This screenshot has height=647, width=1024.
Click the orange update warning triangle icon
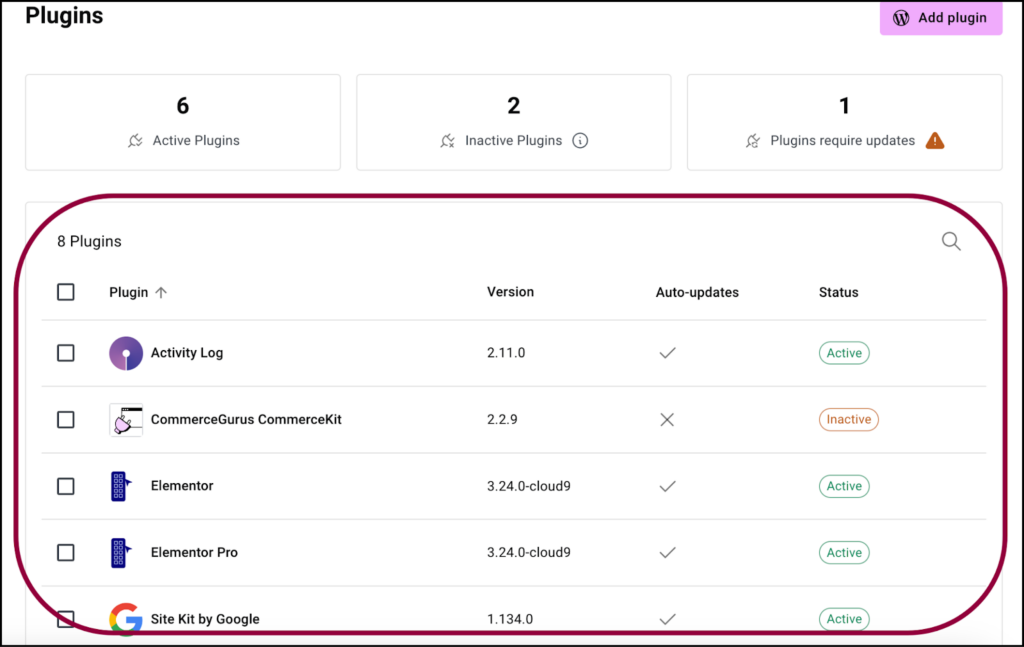click(x=934, y=141)
